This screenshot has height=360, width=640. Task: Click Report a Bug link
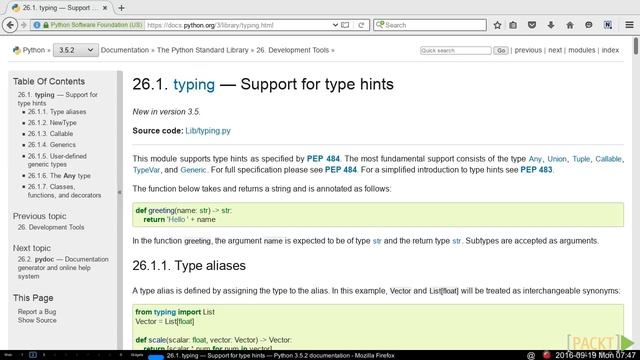[x=37, y=312]
